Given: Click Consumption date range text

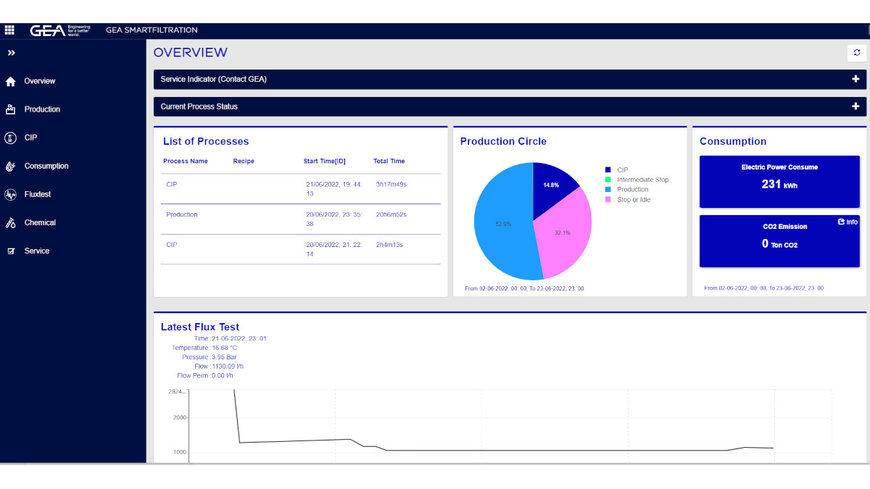Looking at the screenshot, I should pos(763,288).
